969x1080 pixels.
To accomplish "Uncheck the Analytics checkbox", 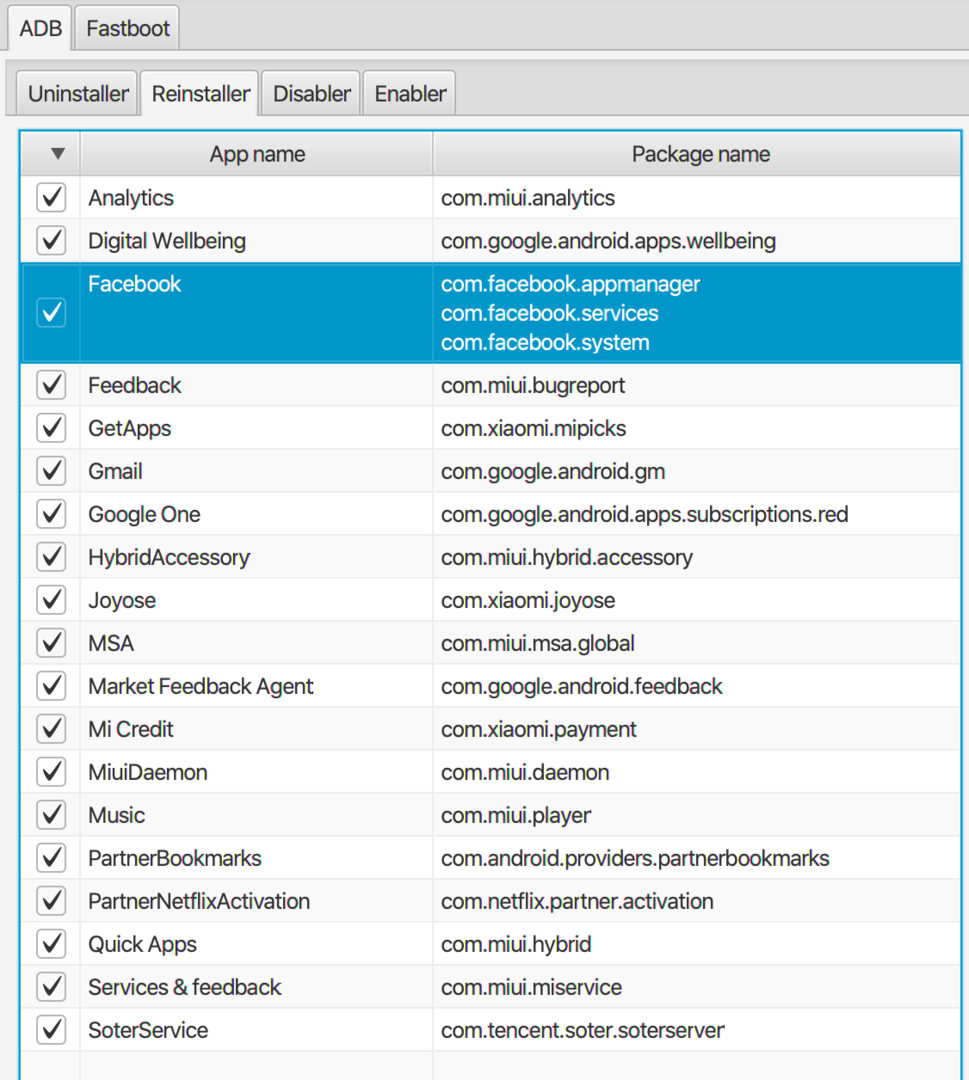I will 51,198.
